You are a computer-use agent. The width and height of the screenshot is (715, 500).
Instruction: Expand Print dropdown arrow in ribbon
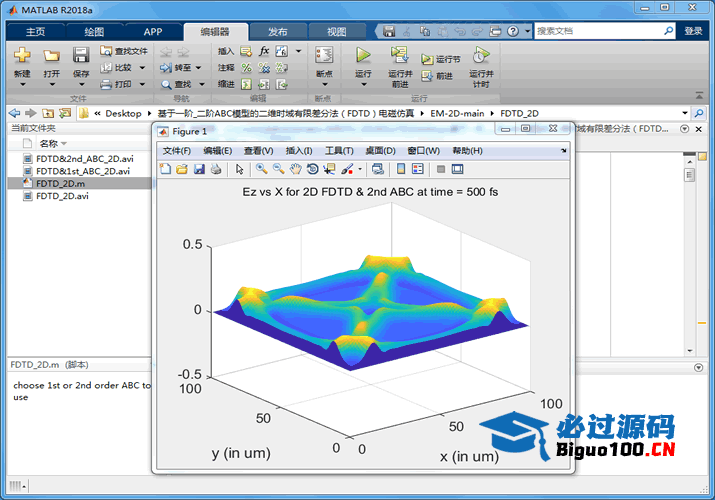(142, 84)
